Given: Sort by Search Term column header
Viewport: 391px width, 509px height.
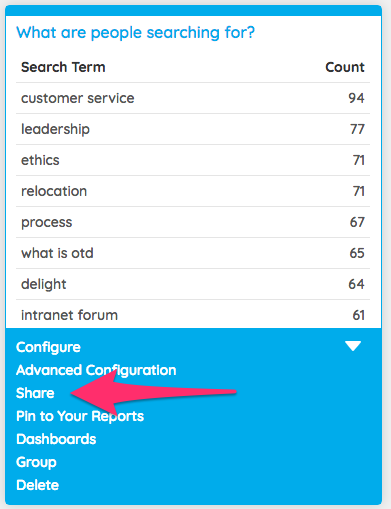Looking at the screenshot, I should tap(63, 67).
